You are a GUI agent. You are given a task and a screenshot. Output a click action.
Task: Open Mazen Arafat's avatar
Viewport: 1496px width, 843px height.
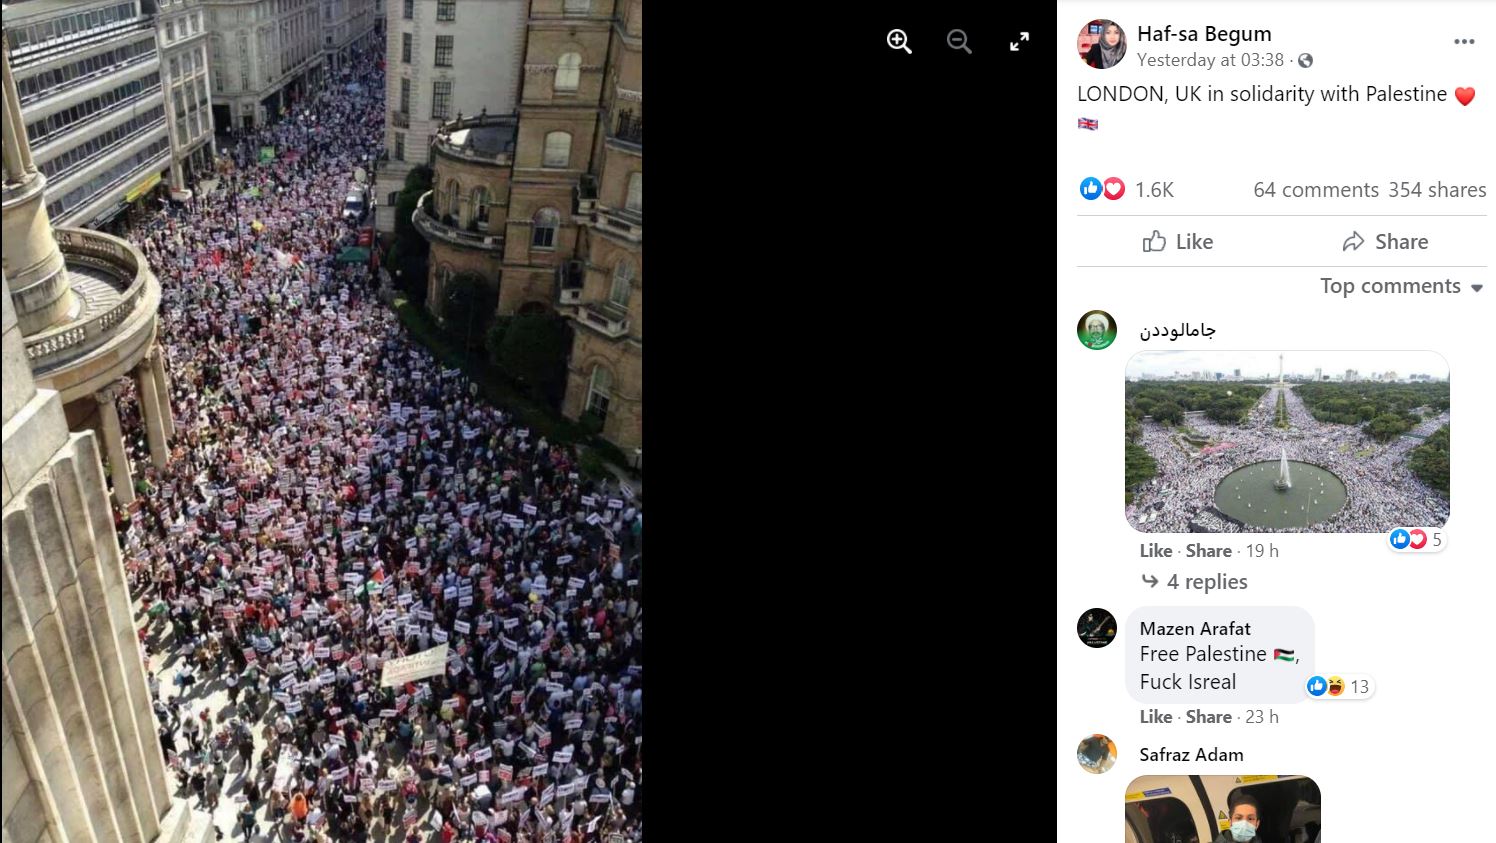pyautogui.click(x=1097, y=628)
